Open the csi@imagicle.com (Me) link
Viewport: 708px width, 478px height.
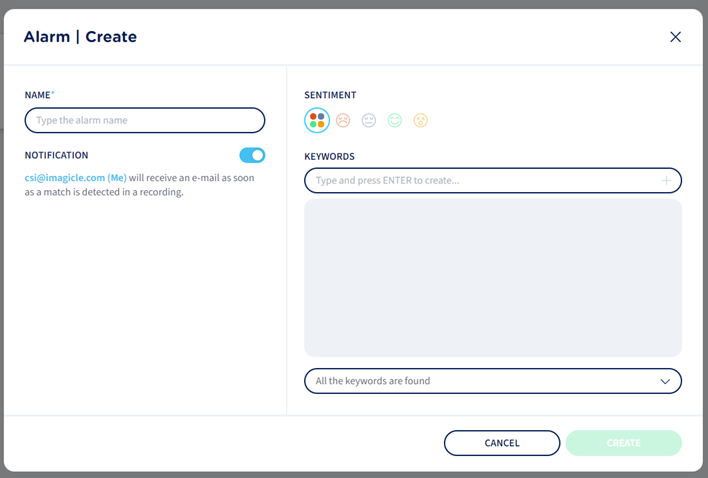pyautogui.click(x=76, y=177)
